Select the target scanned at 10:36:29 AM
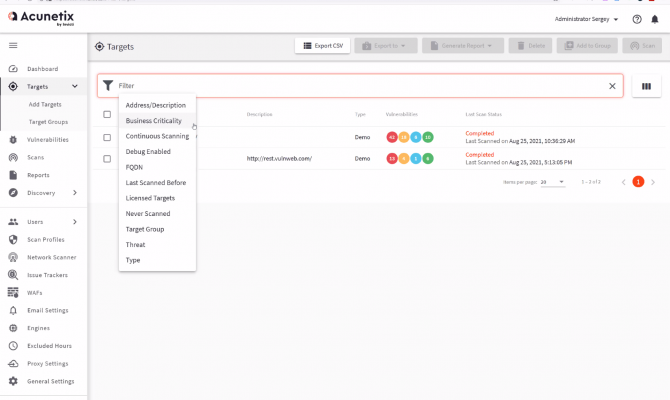The height and width of the screenshot is (400, 670). (x=107, y=137)
